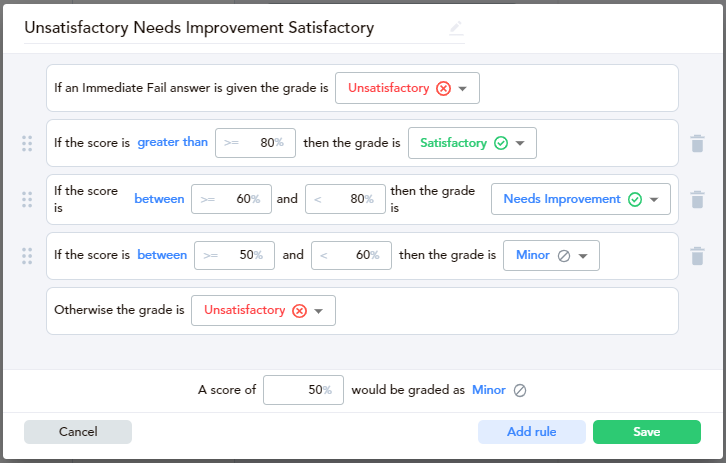Open Otherwise grade Unsatisfactory dropdown
Viewport: 726px width, 463px height.
click(263, 310)
